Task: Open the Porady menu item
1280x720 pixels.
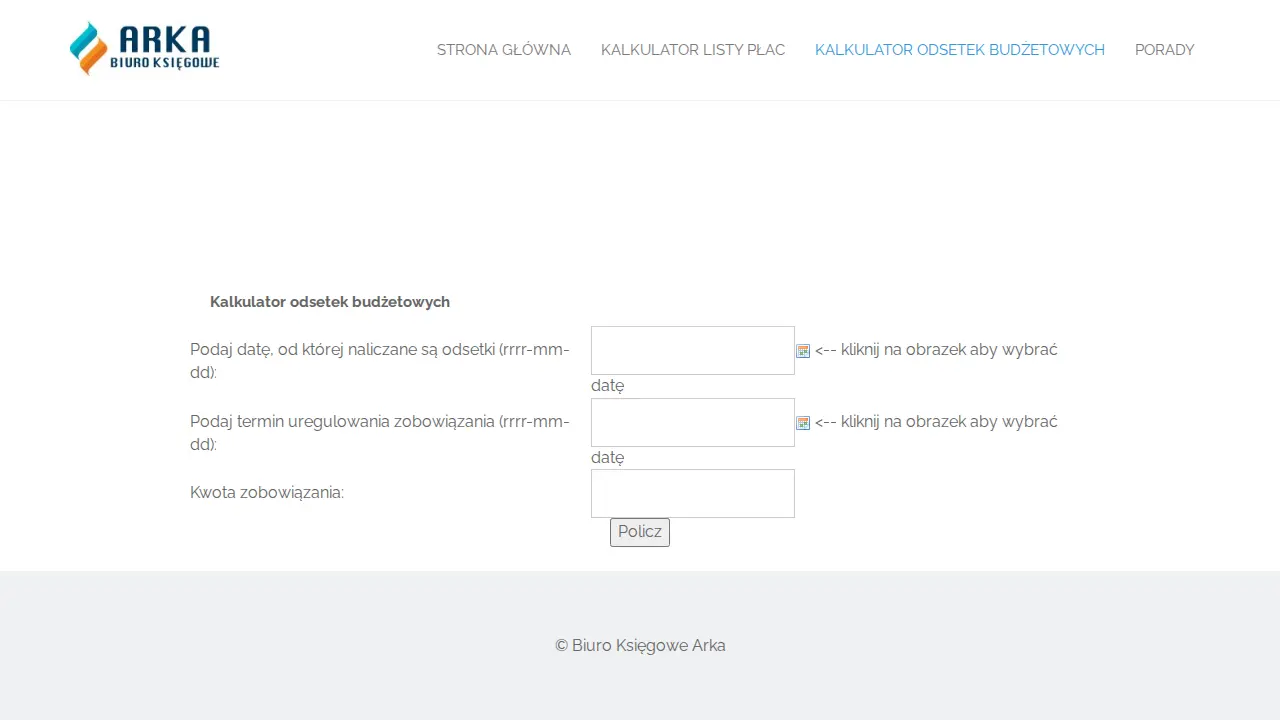Action: [1165, 50]
